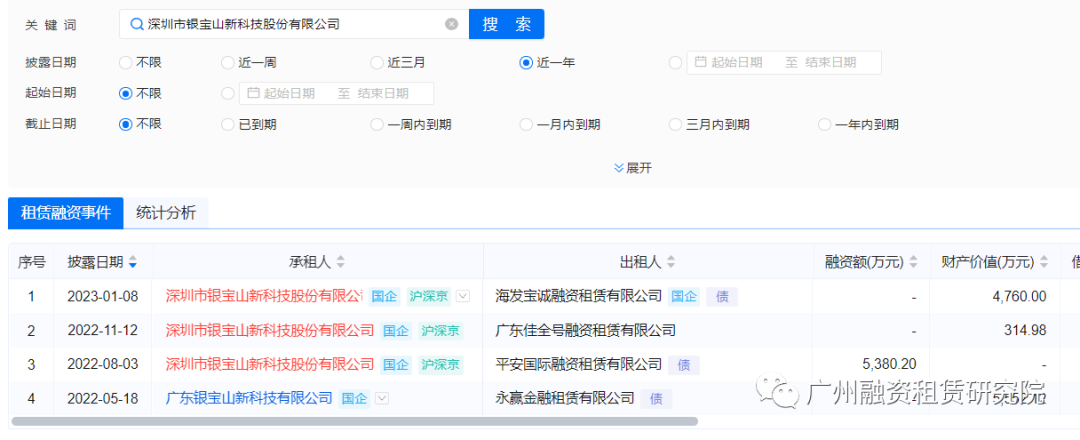Image resolution: width=1080 pixels, height=440 pixels.
Task: Sort by 披露日期 column arrow icon
Action: pyautogui.click(x=133, y=262)
